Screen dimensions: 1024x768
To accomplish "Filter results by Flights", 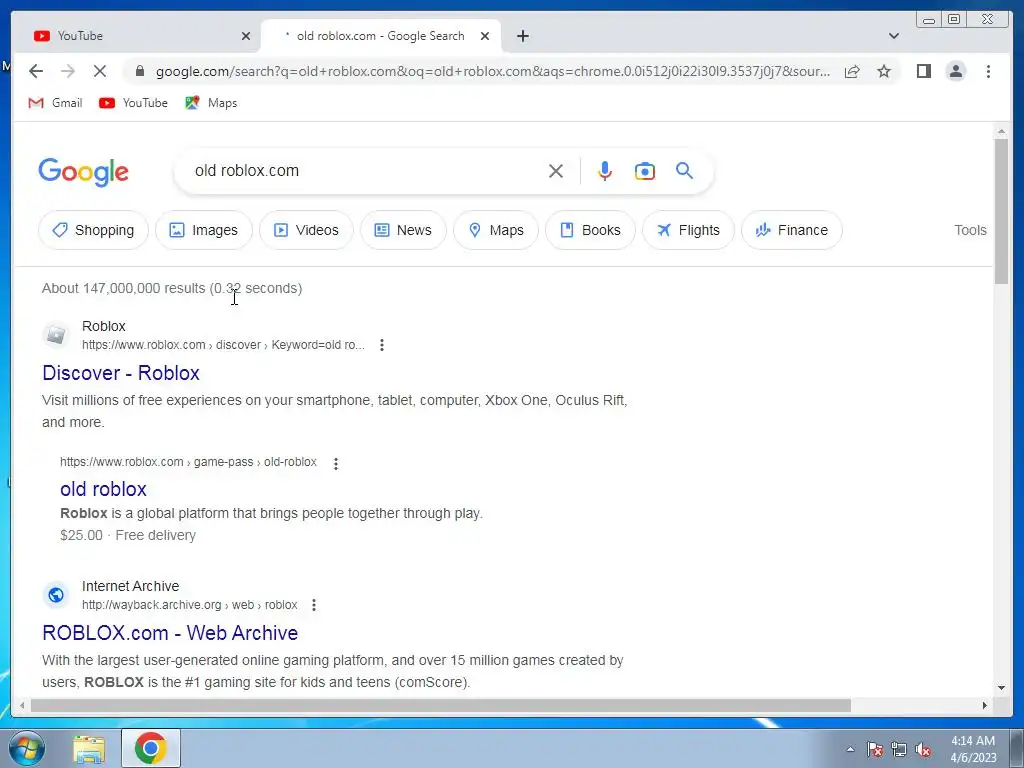I will [x=688, y=230].
